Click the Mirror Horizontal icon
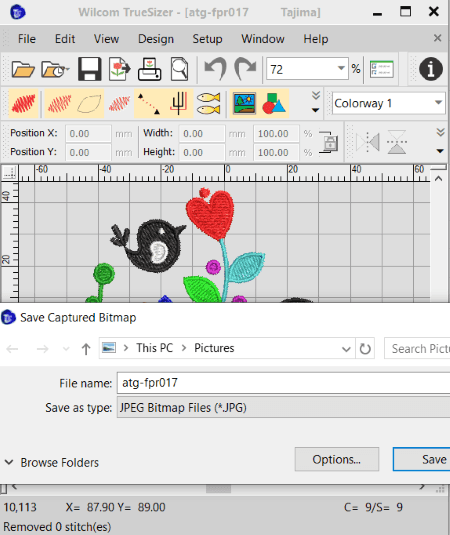The image size is (450, 535). pyautogui.click(x=368, y=142)
